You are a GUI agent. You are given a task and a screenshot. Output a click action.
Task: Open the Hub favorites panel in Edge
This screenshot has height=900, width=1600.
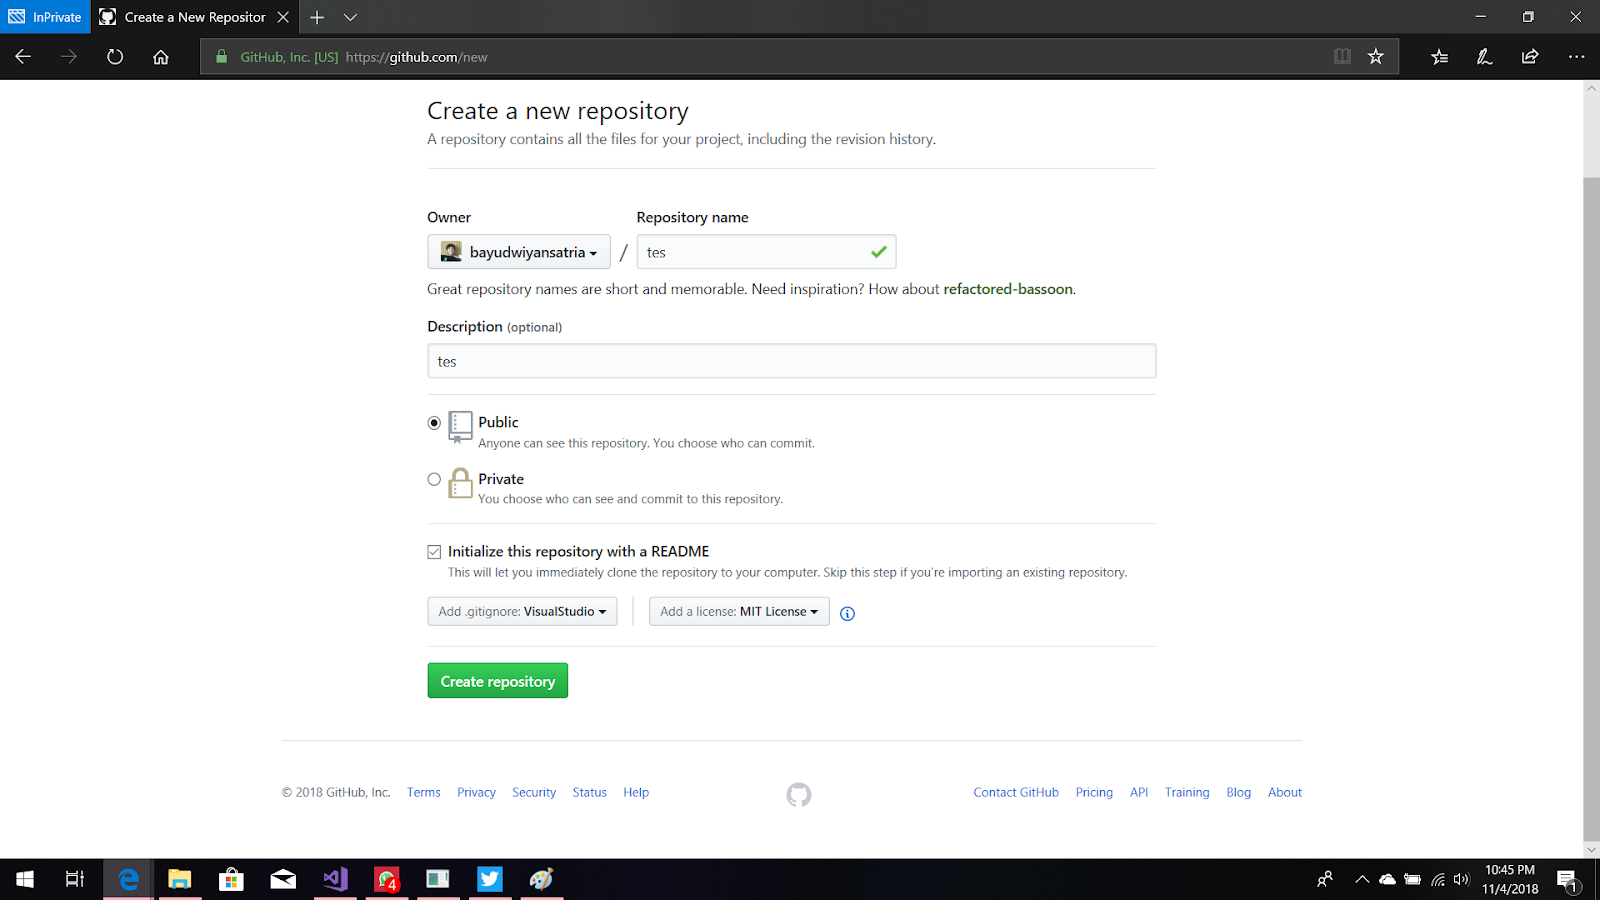1438,57
